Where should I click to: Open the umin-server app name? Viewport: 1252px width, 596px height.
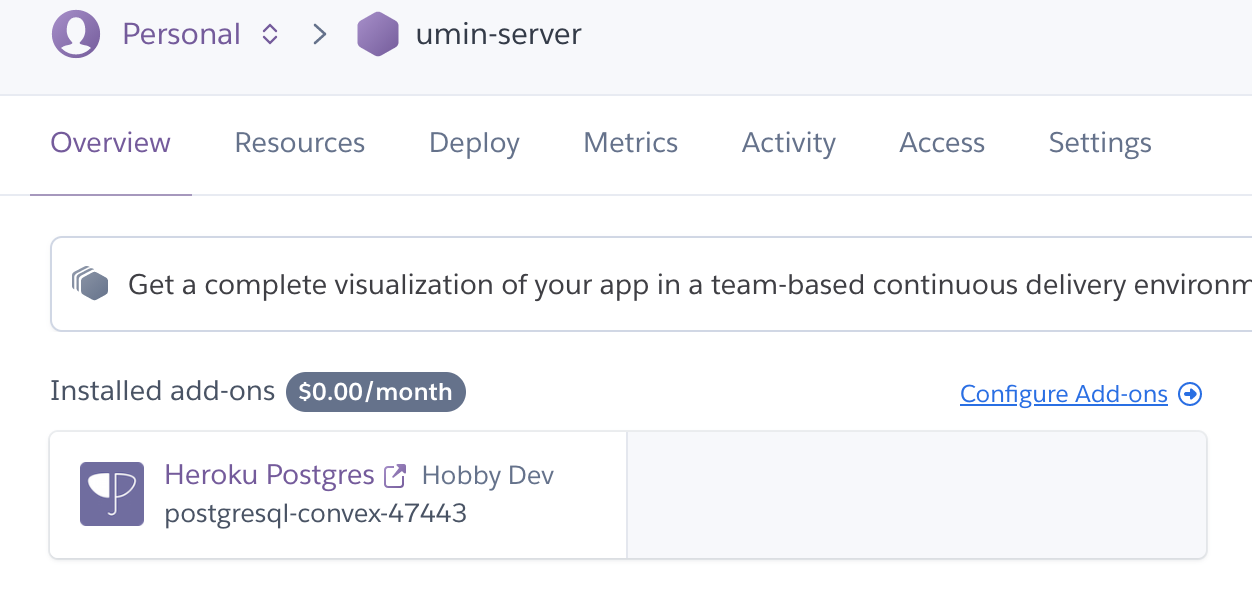point(498,35)
